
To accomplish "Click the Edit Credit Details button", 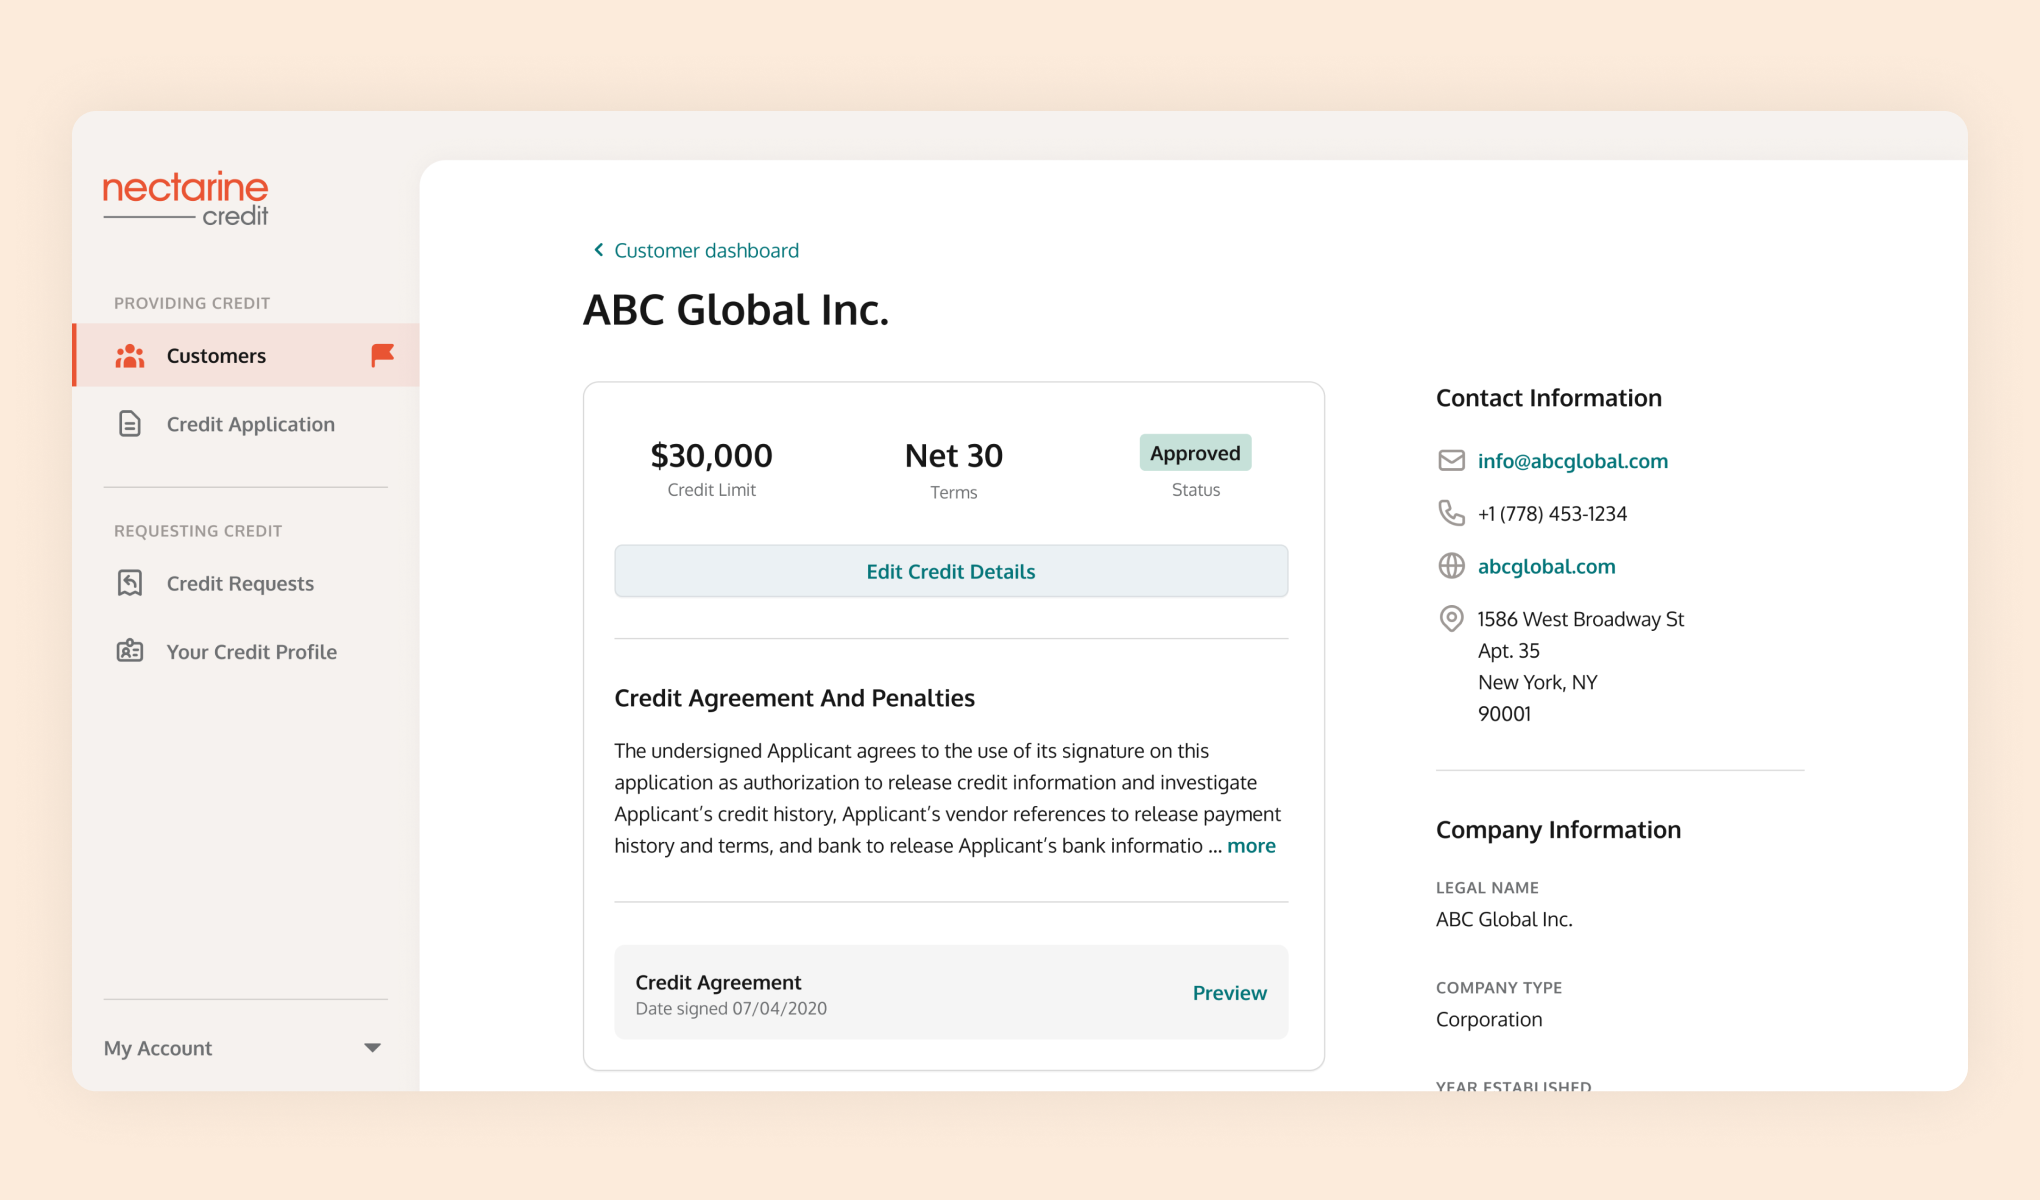I will (x=950, y=571).
